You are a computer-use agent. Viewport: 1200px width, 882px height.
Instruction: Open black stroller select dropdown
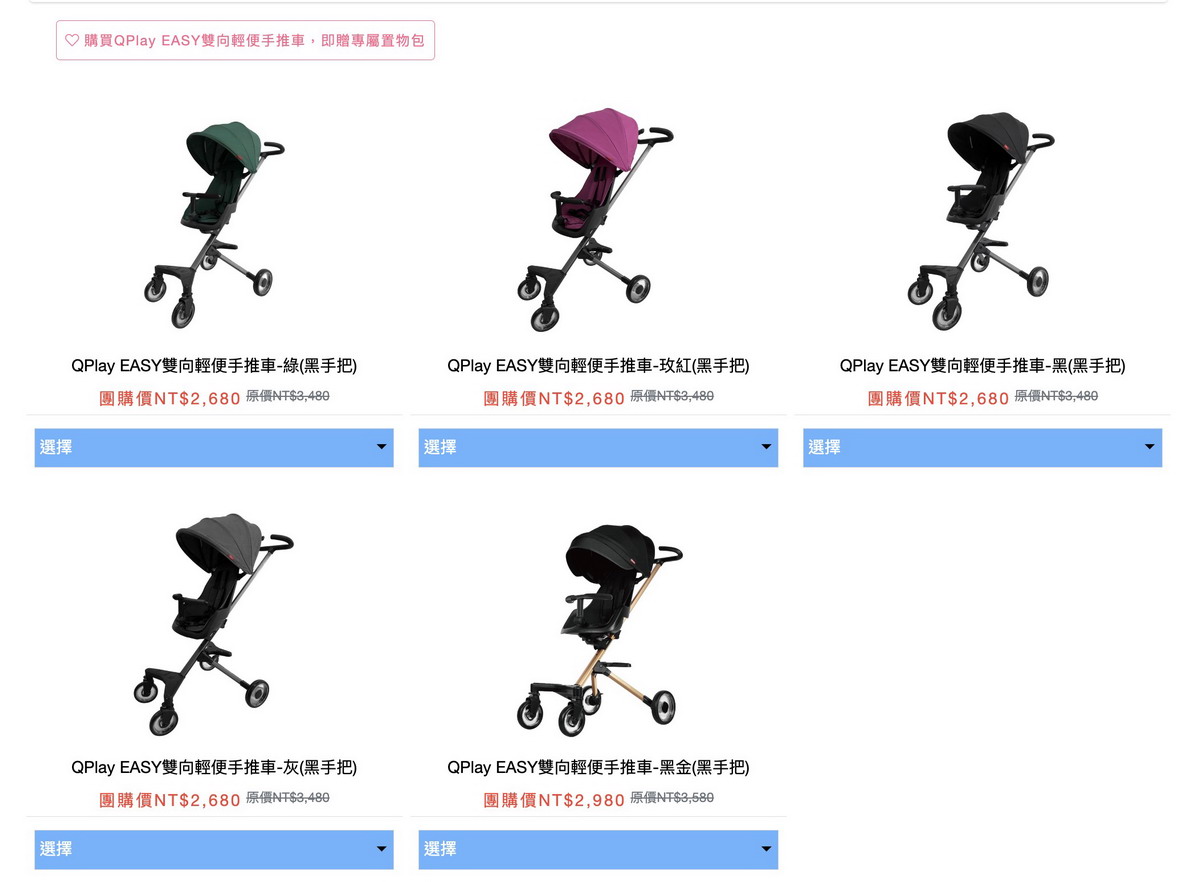coord(982,447)
